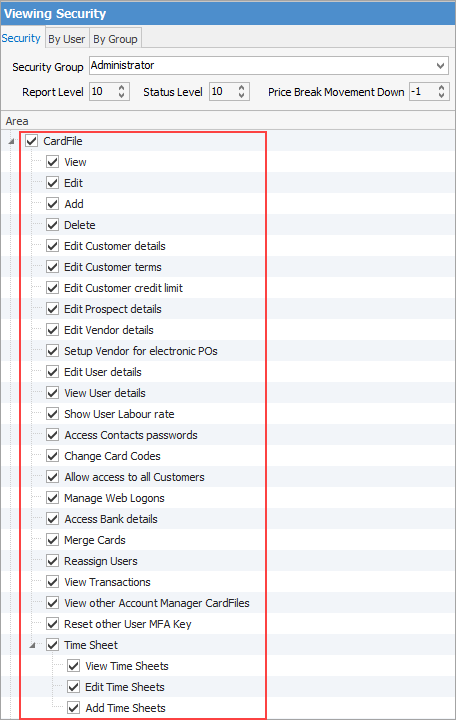456x720 pixels.
Task: Toggle View Time Sheets checkbox
Action: (x=73, y=666)
